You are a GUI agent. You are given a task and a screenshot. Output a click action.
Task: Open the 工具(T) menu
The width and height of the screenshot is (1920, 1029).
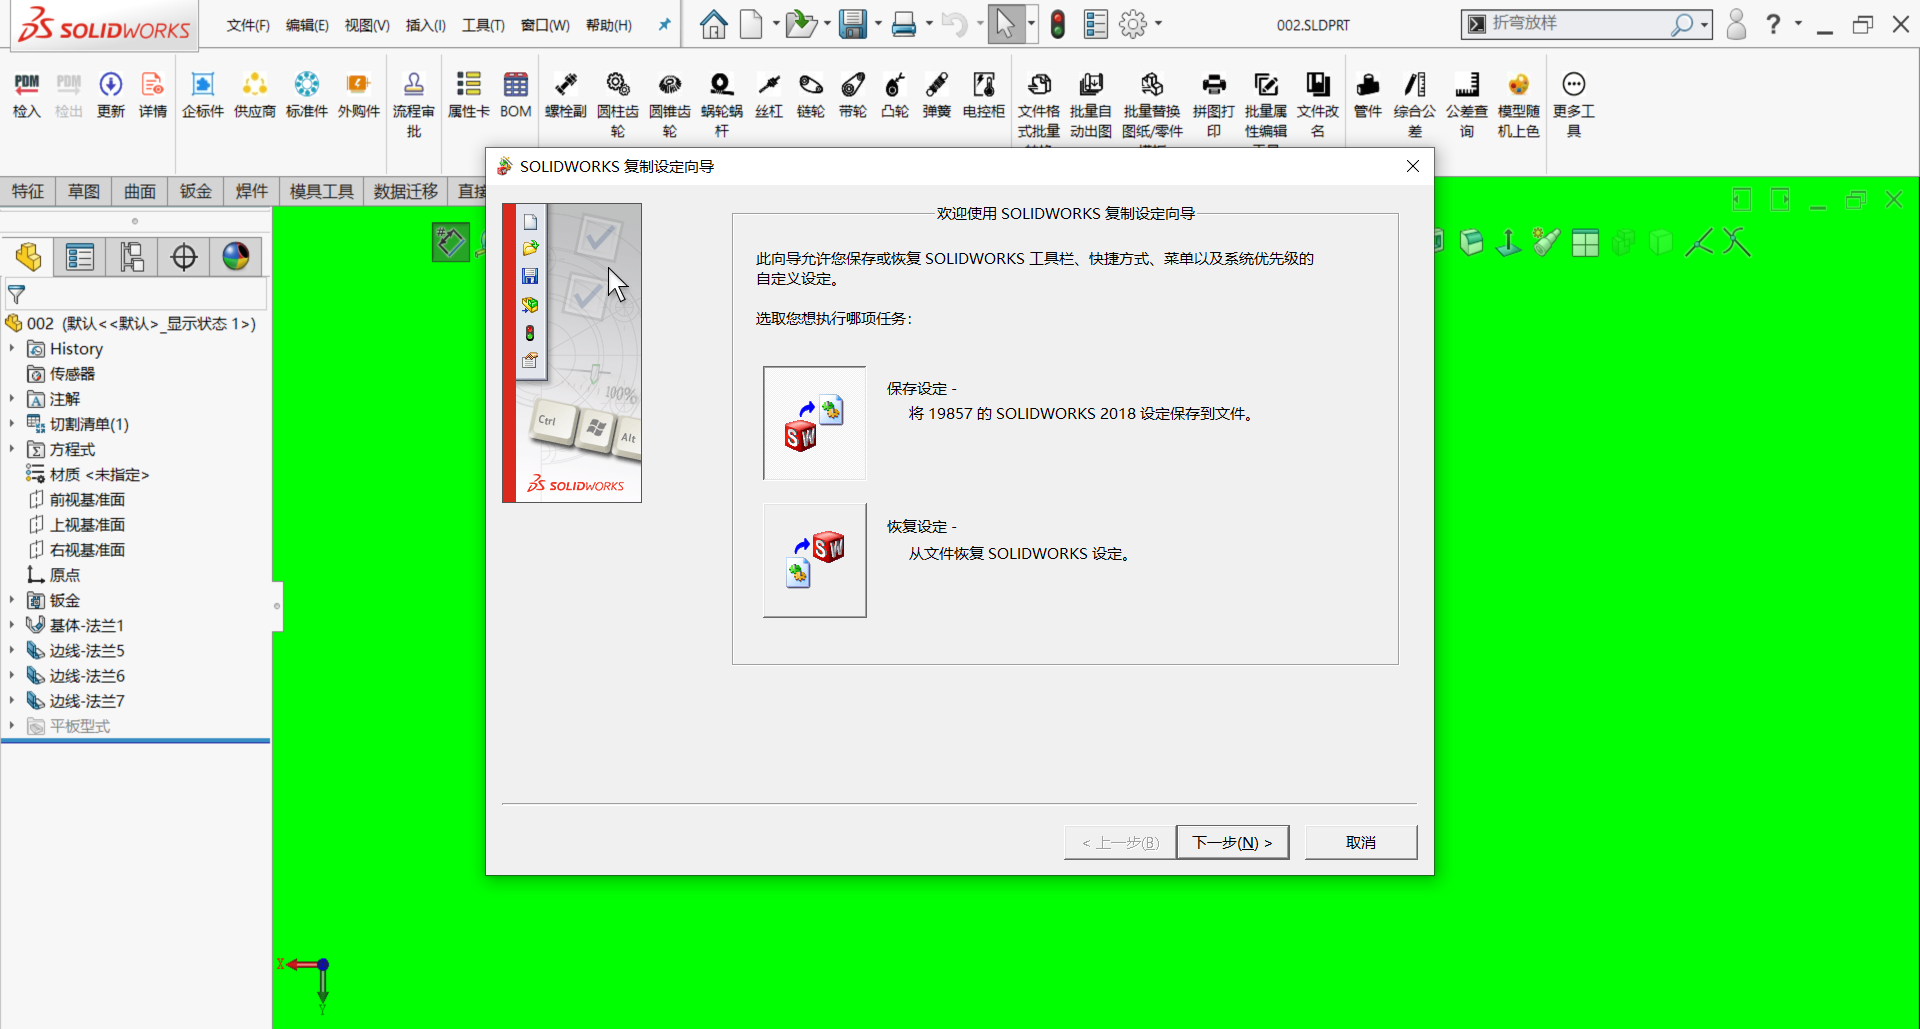click(483, 25)
